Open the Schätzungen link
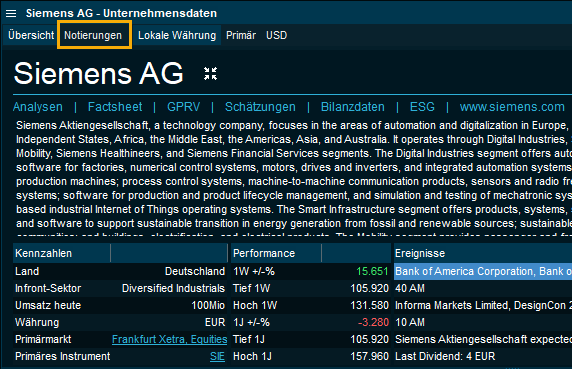The image size is (572, 369). (x=260, y=107)
